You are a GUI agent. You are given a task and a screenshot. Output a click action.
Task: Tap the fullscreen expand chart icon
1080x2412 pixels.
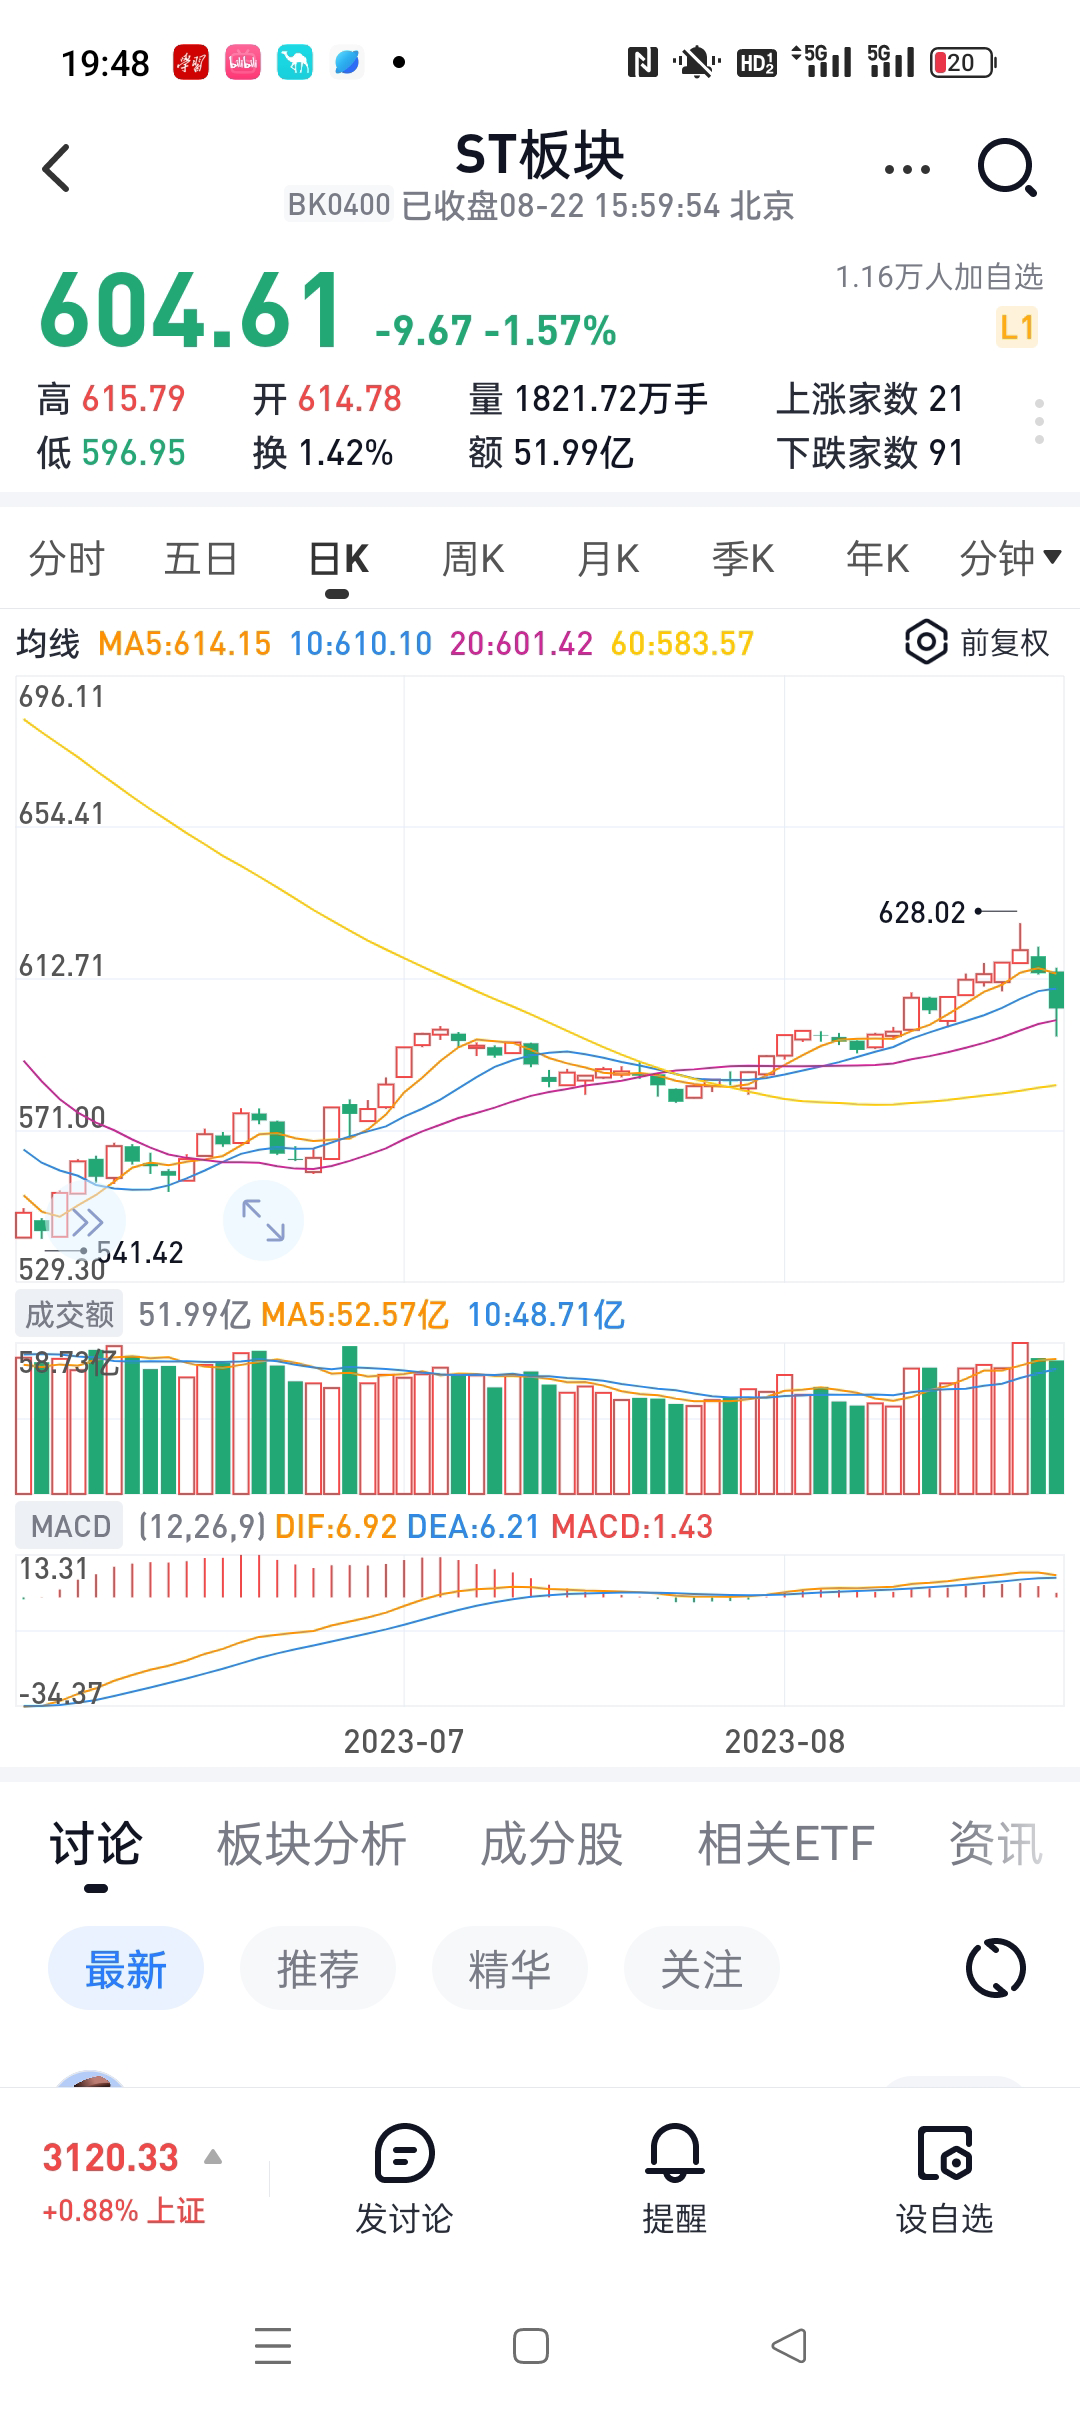click(263, 1220)
